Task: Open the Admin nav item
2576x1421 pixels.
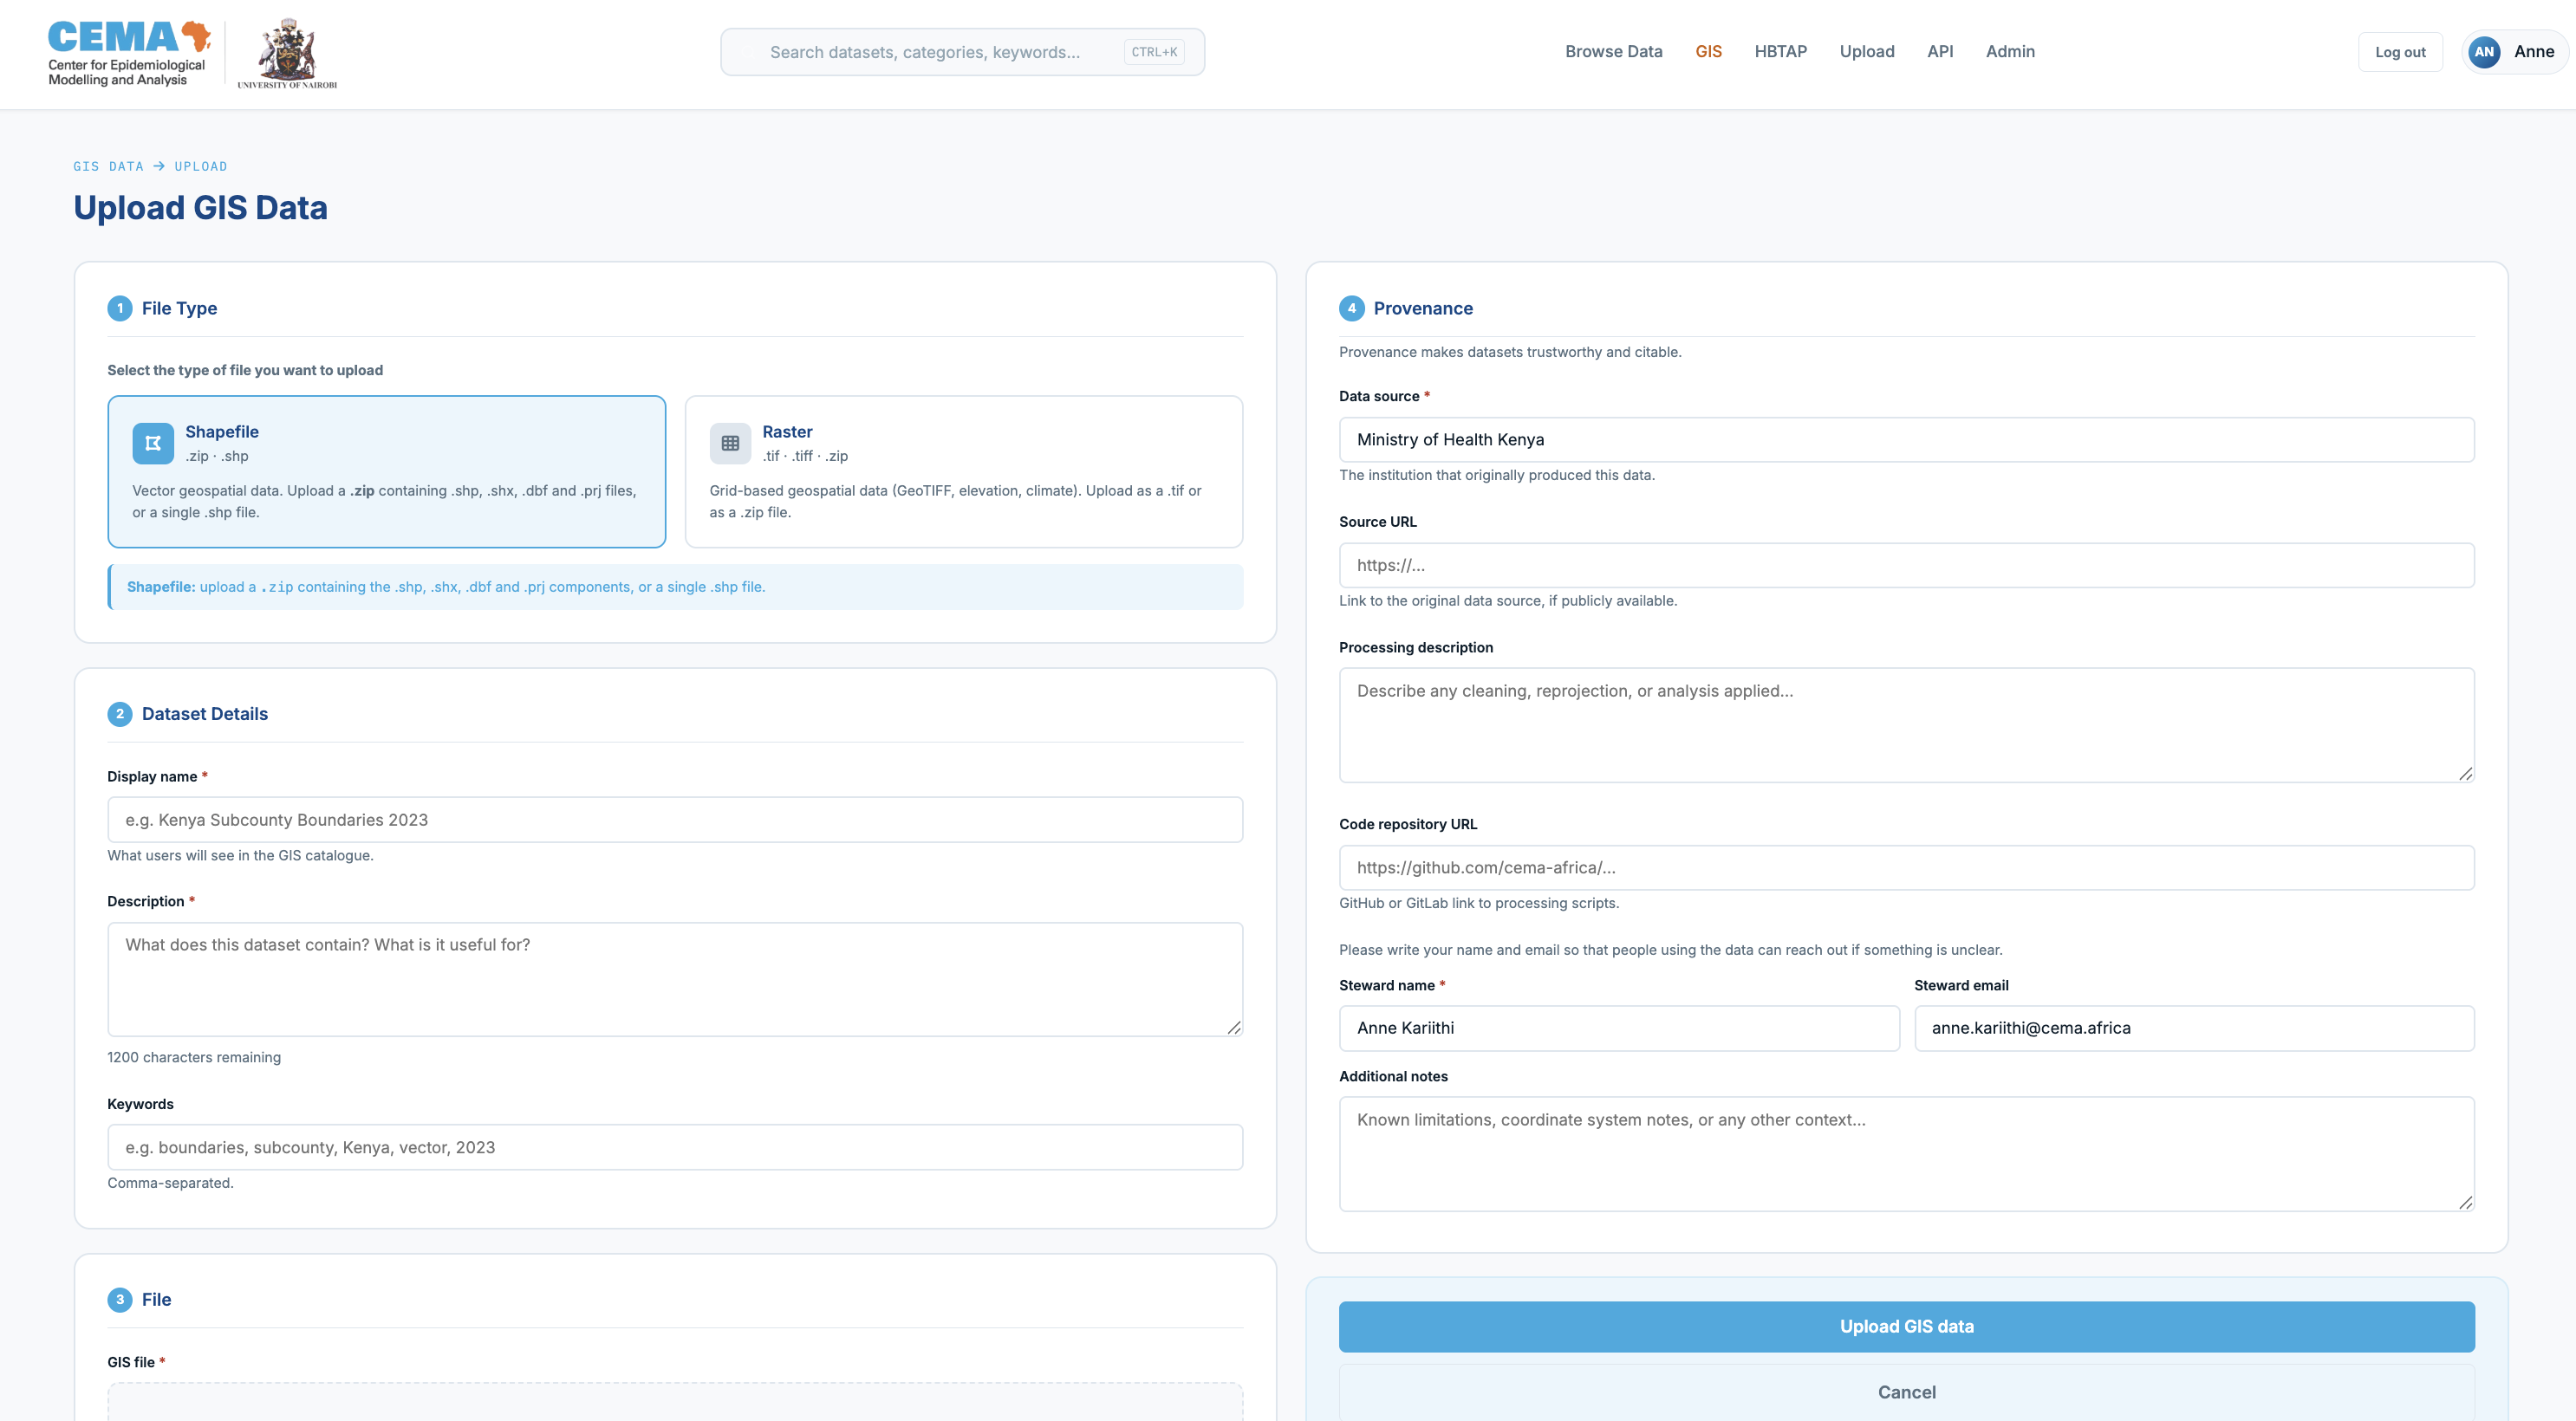Action: click(2009, 52)
